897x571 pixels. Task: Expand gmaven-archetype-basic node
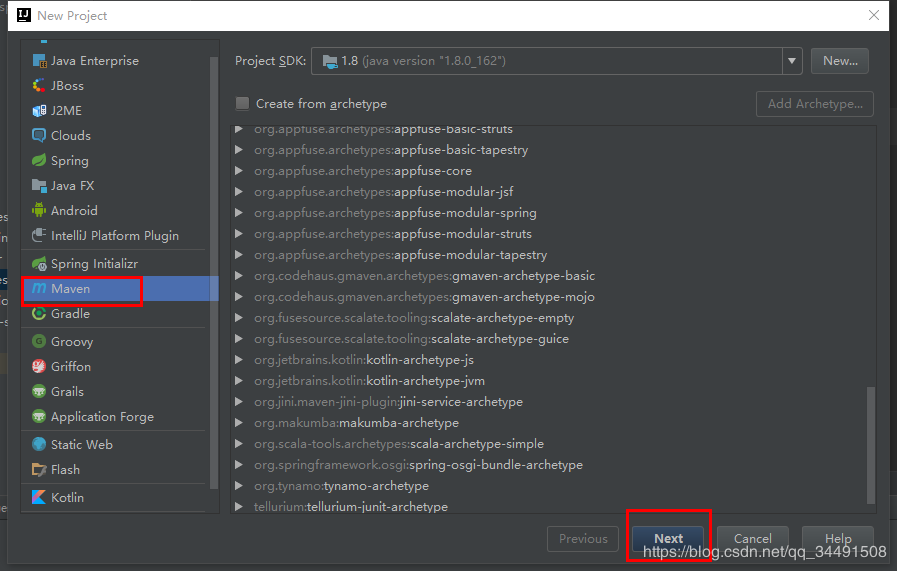point(239,276)
